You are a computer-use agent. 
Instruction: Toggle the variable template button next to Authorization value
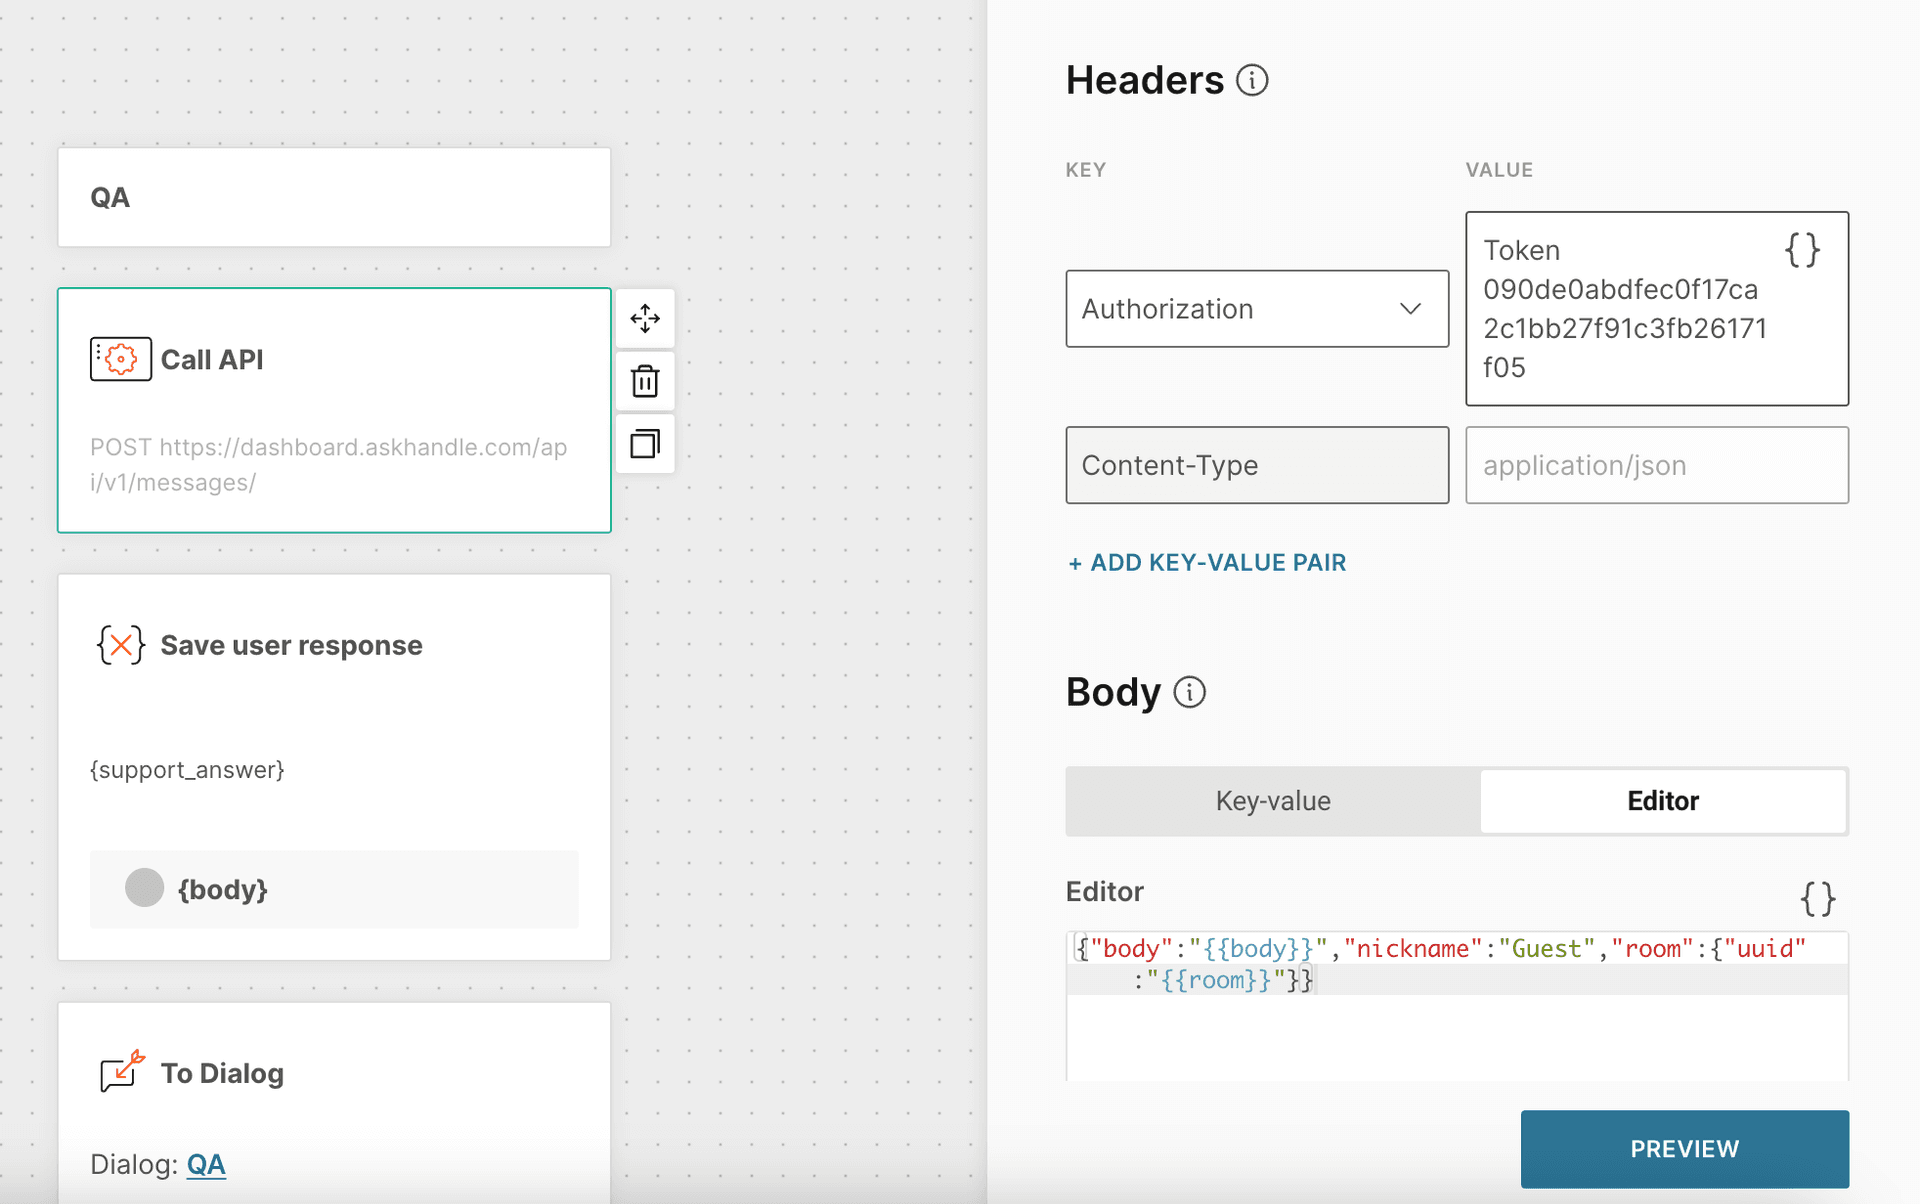1803,248
